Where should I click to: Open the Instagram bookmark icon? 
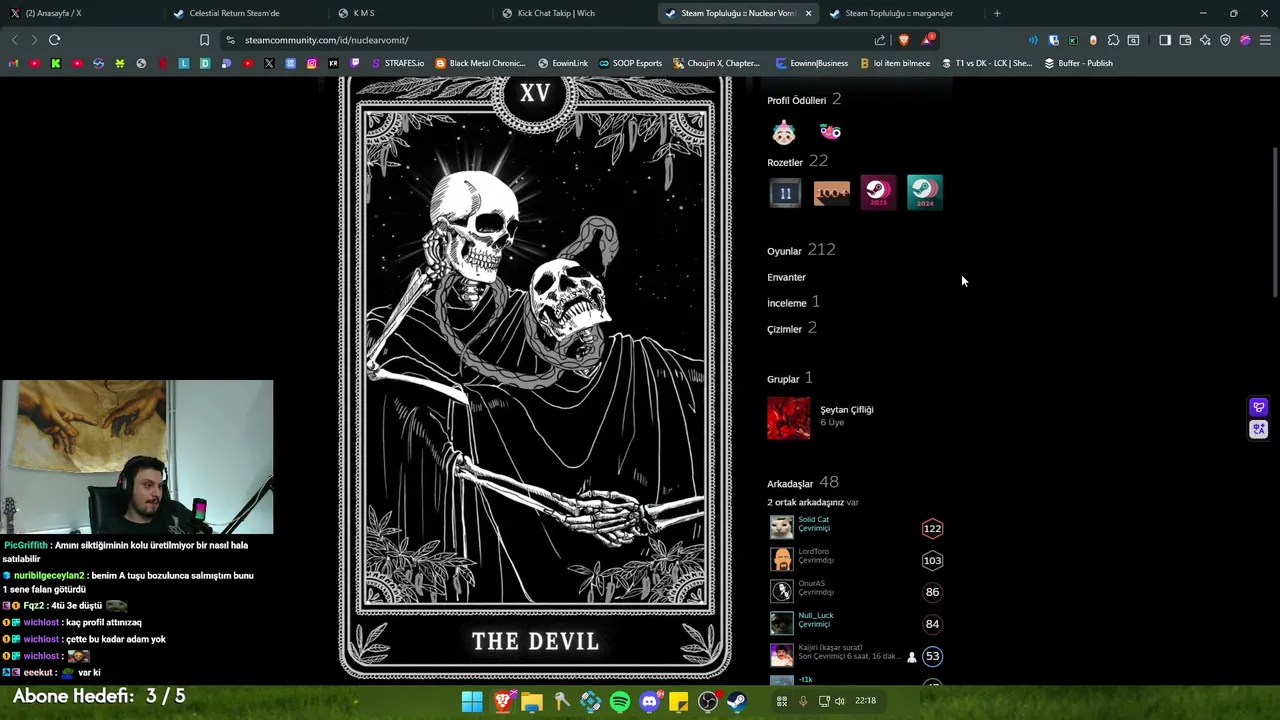point(312,63)
